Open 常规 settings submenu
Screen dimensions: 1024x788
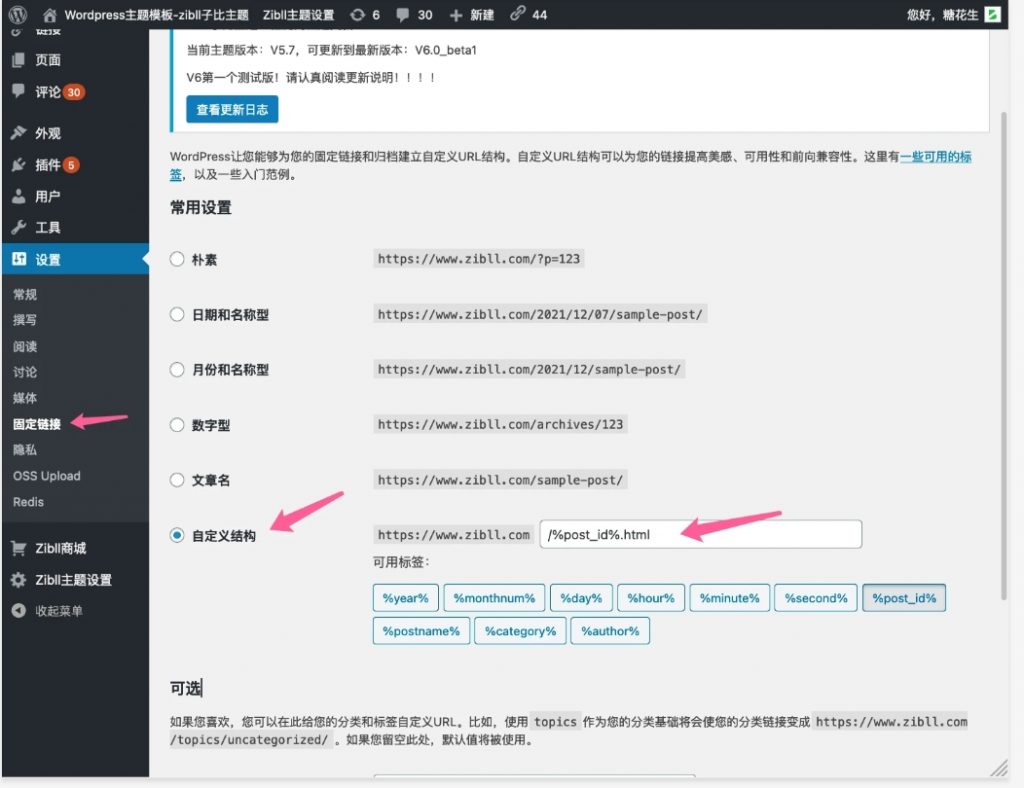25,294
